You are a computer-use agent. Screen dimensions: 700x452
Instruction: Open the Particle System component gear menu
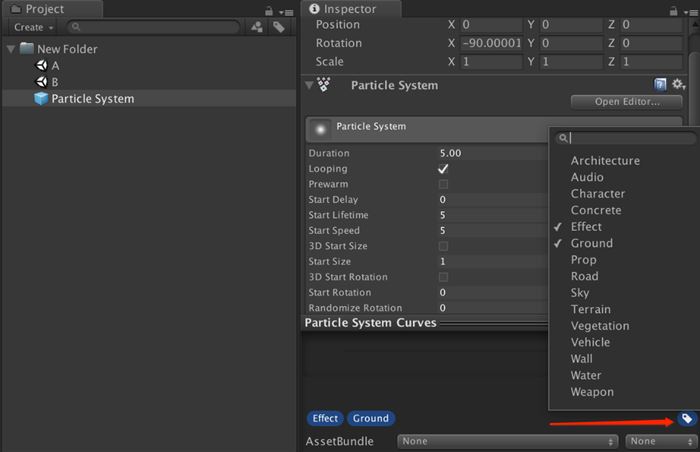678,86
